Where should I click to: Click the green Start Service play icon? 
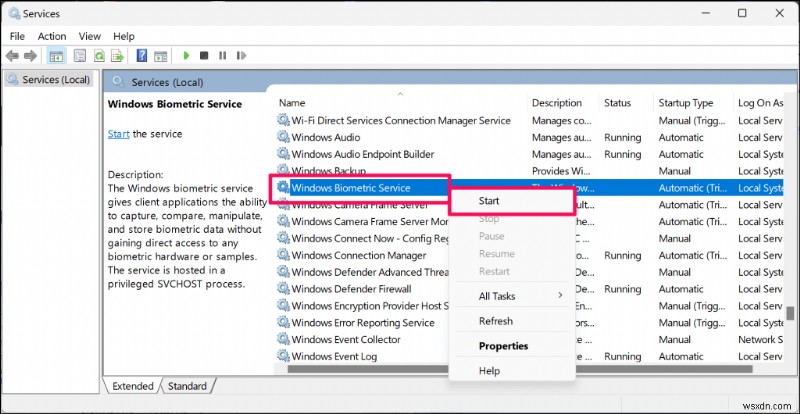pyautogui.click(x=186, y=56)
